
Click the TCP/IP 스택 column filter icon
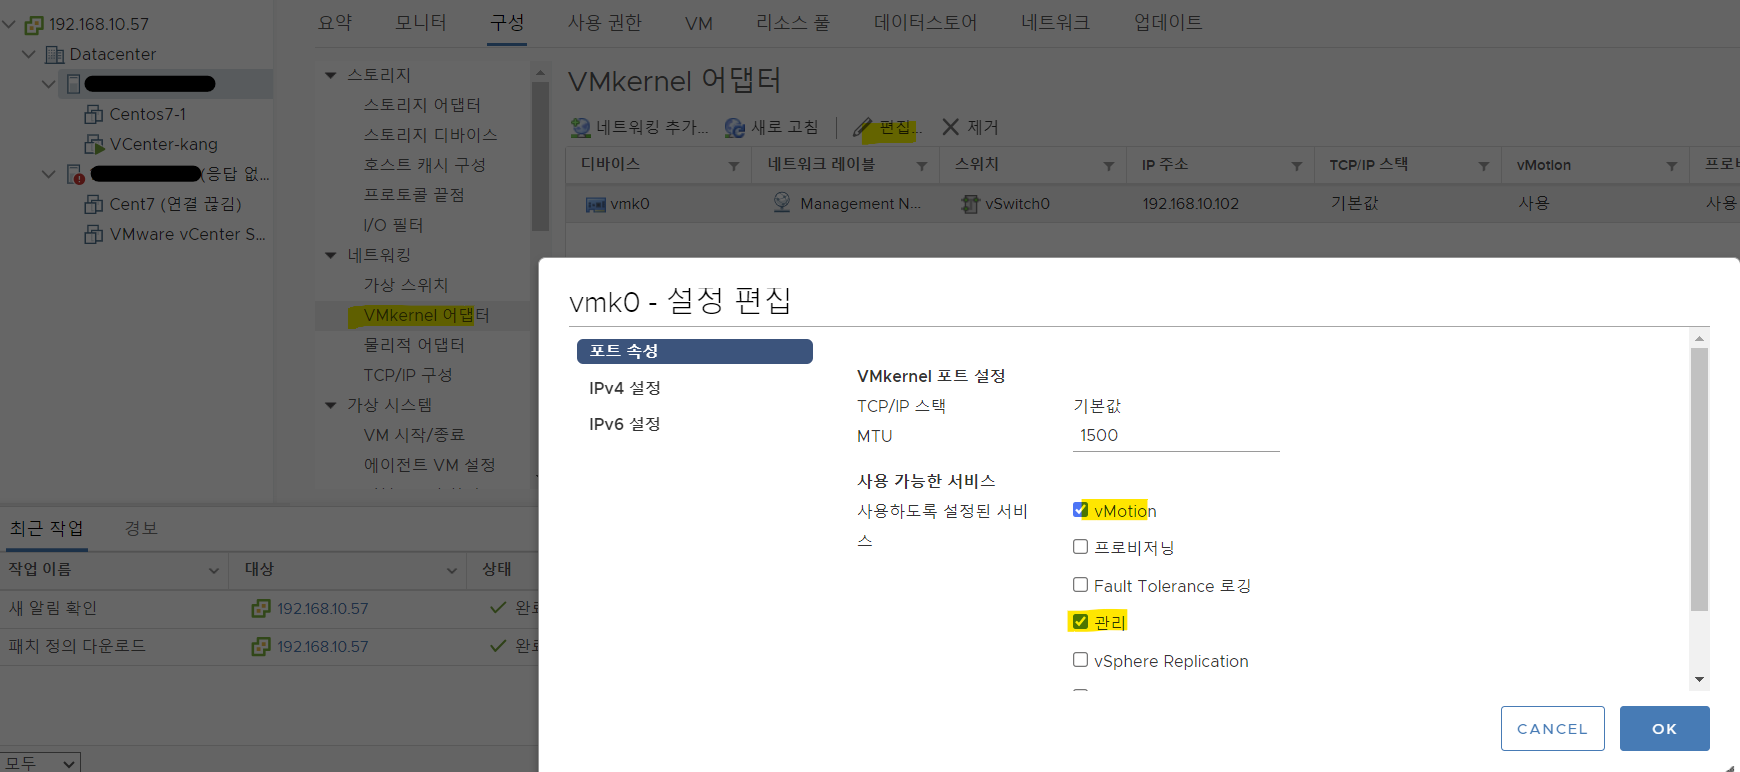coord(1484,166)
